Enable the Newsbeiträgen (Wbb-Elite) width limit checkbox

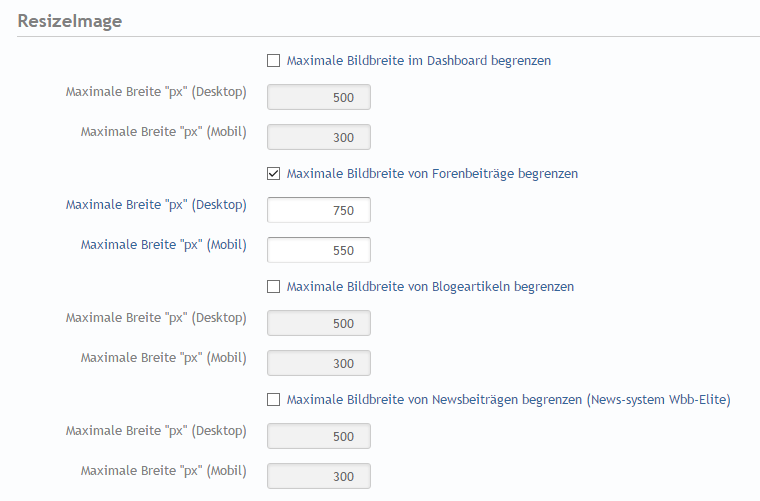point(274,400)
